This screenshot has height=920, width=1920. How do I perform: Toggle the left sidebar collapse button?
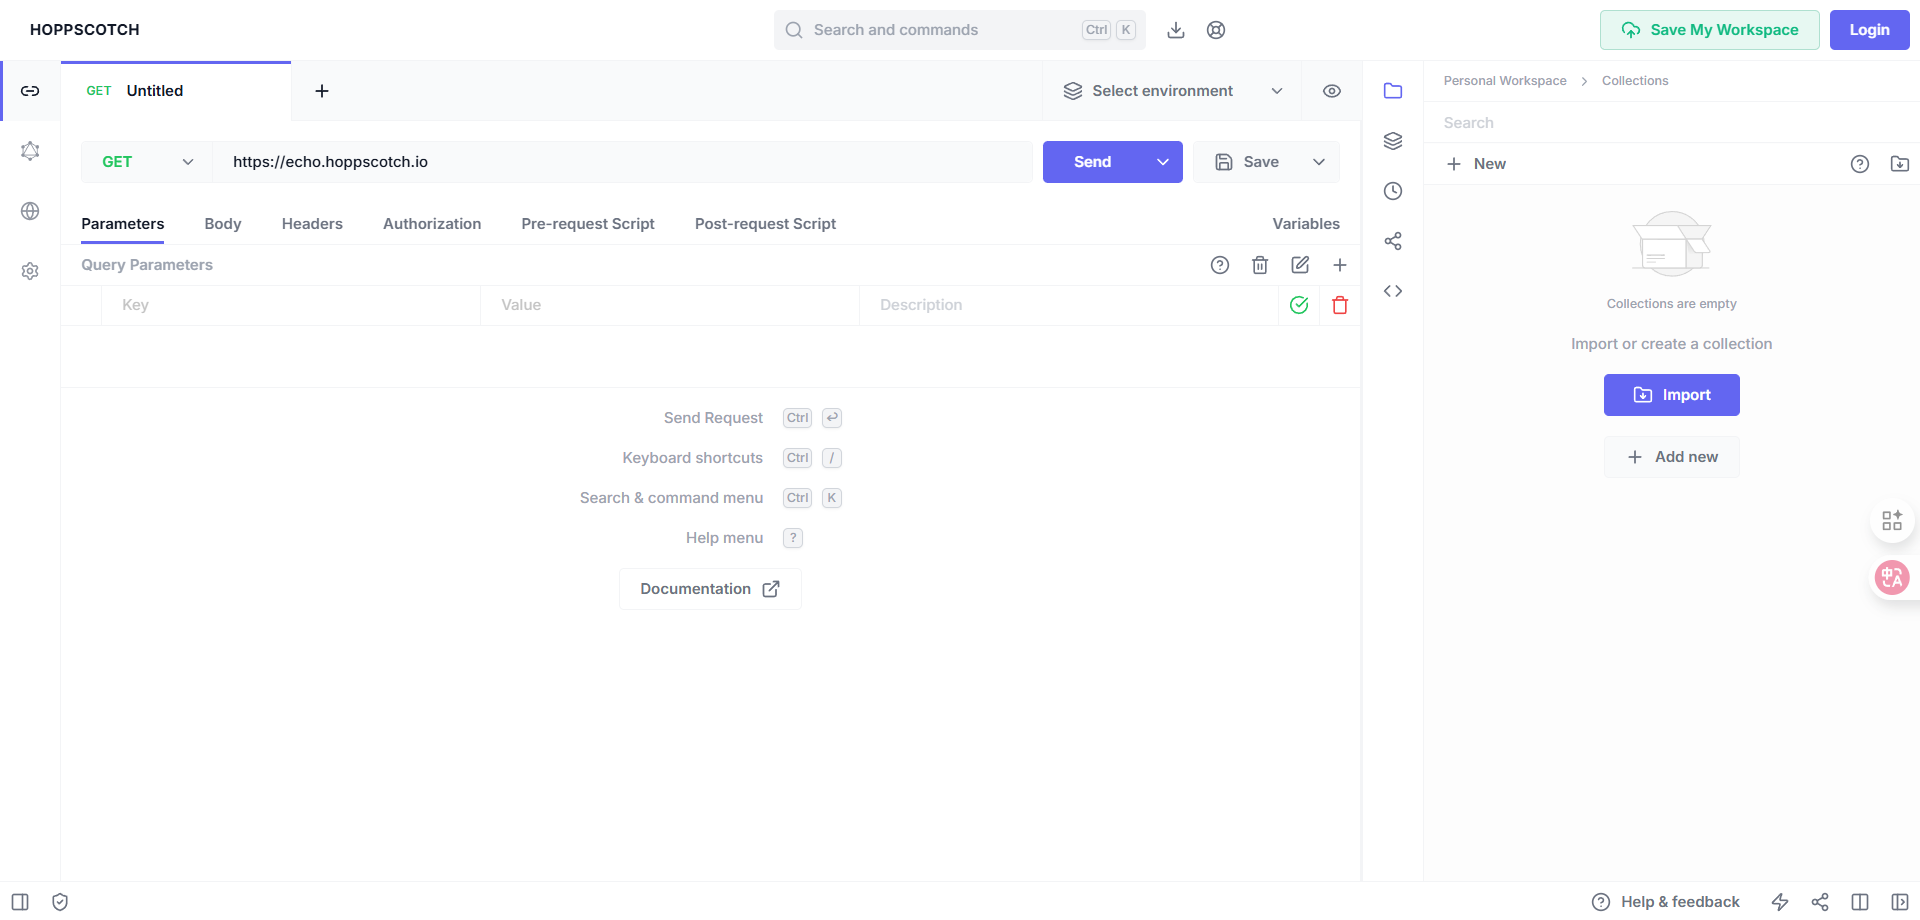(20, 902)
